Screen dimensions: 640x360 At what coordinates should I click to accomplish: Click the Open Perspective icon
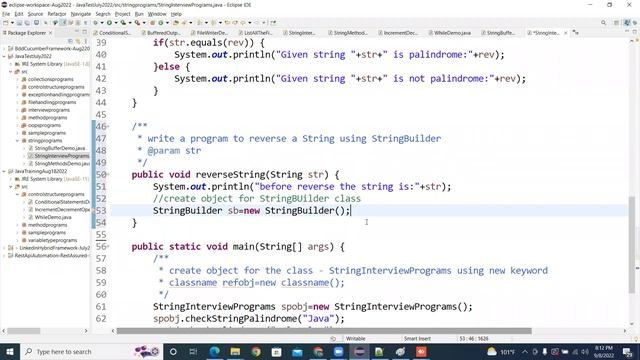coord(616,23)
